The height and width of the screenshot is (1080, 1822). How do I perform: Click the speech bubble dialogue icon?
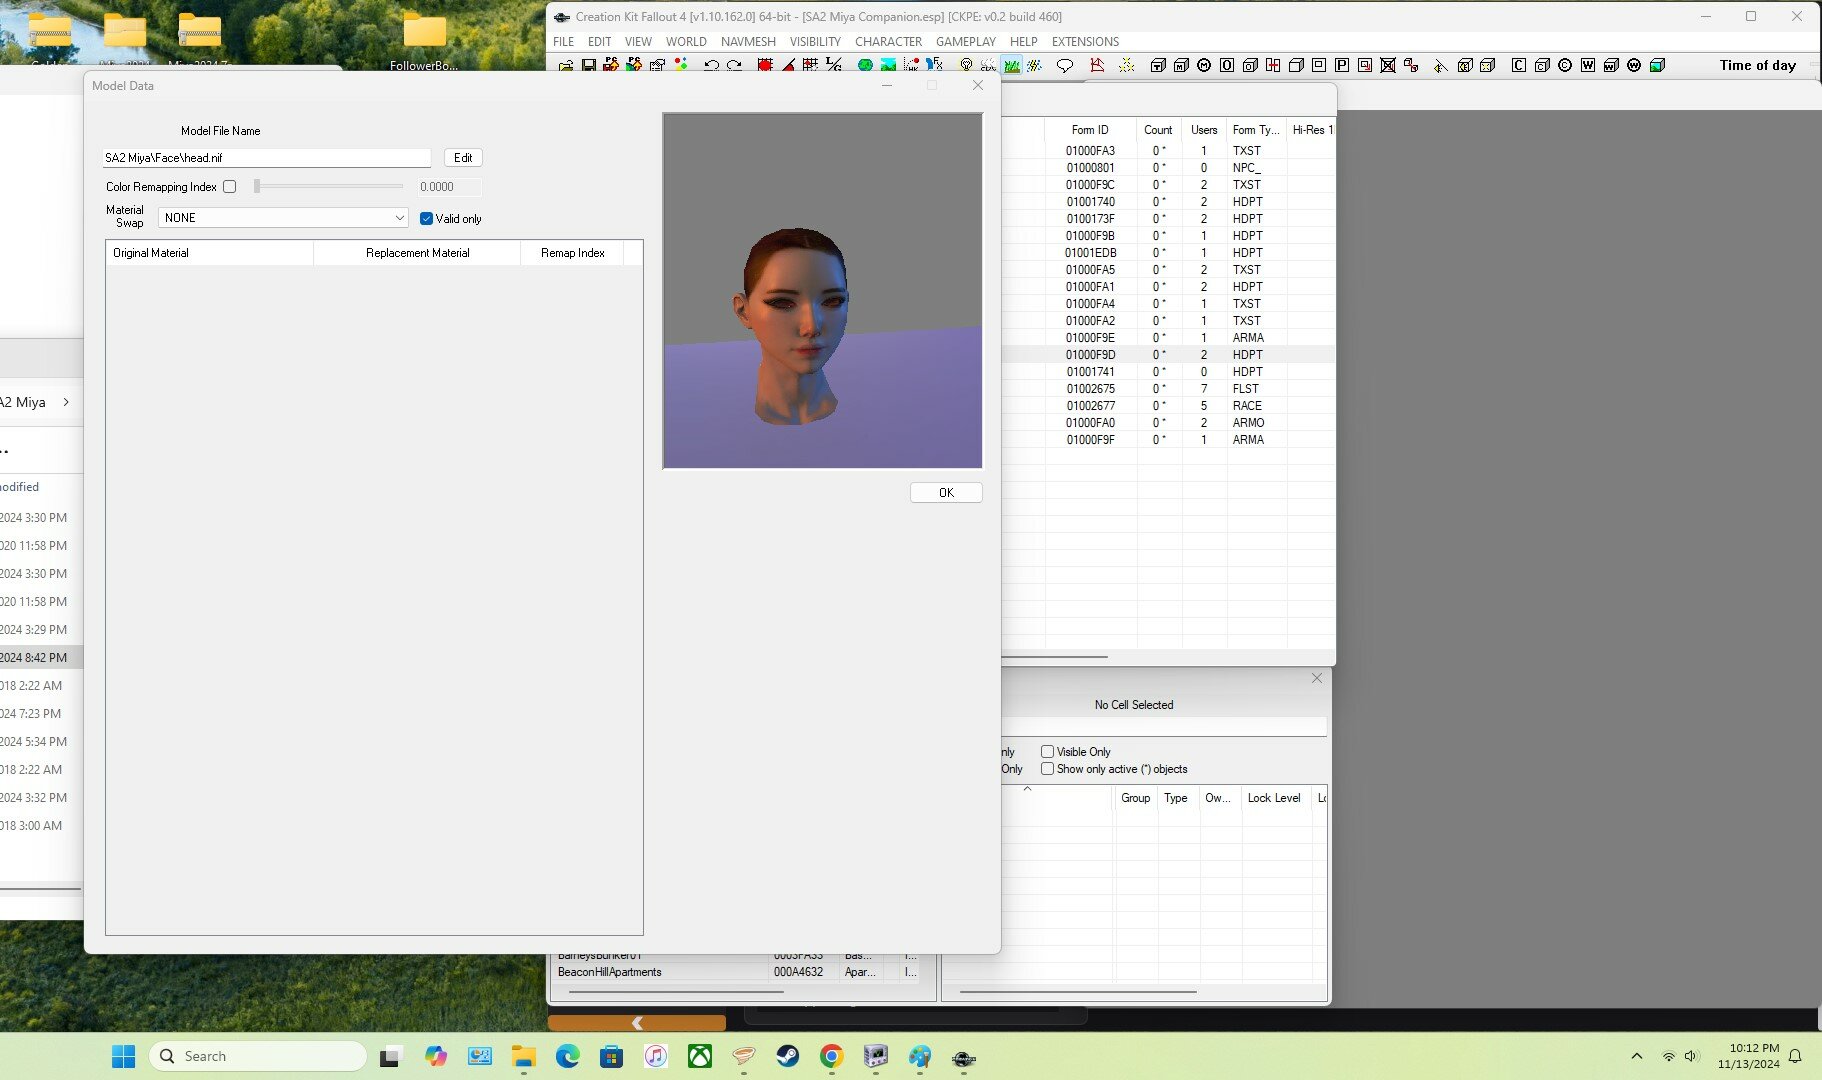coord(1065,66)
